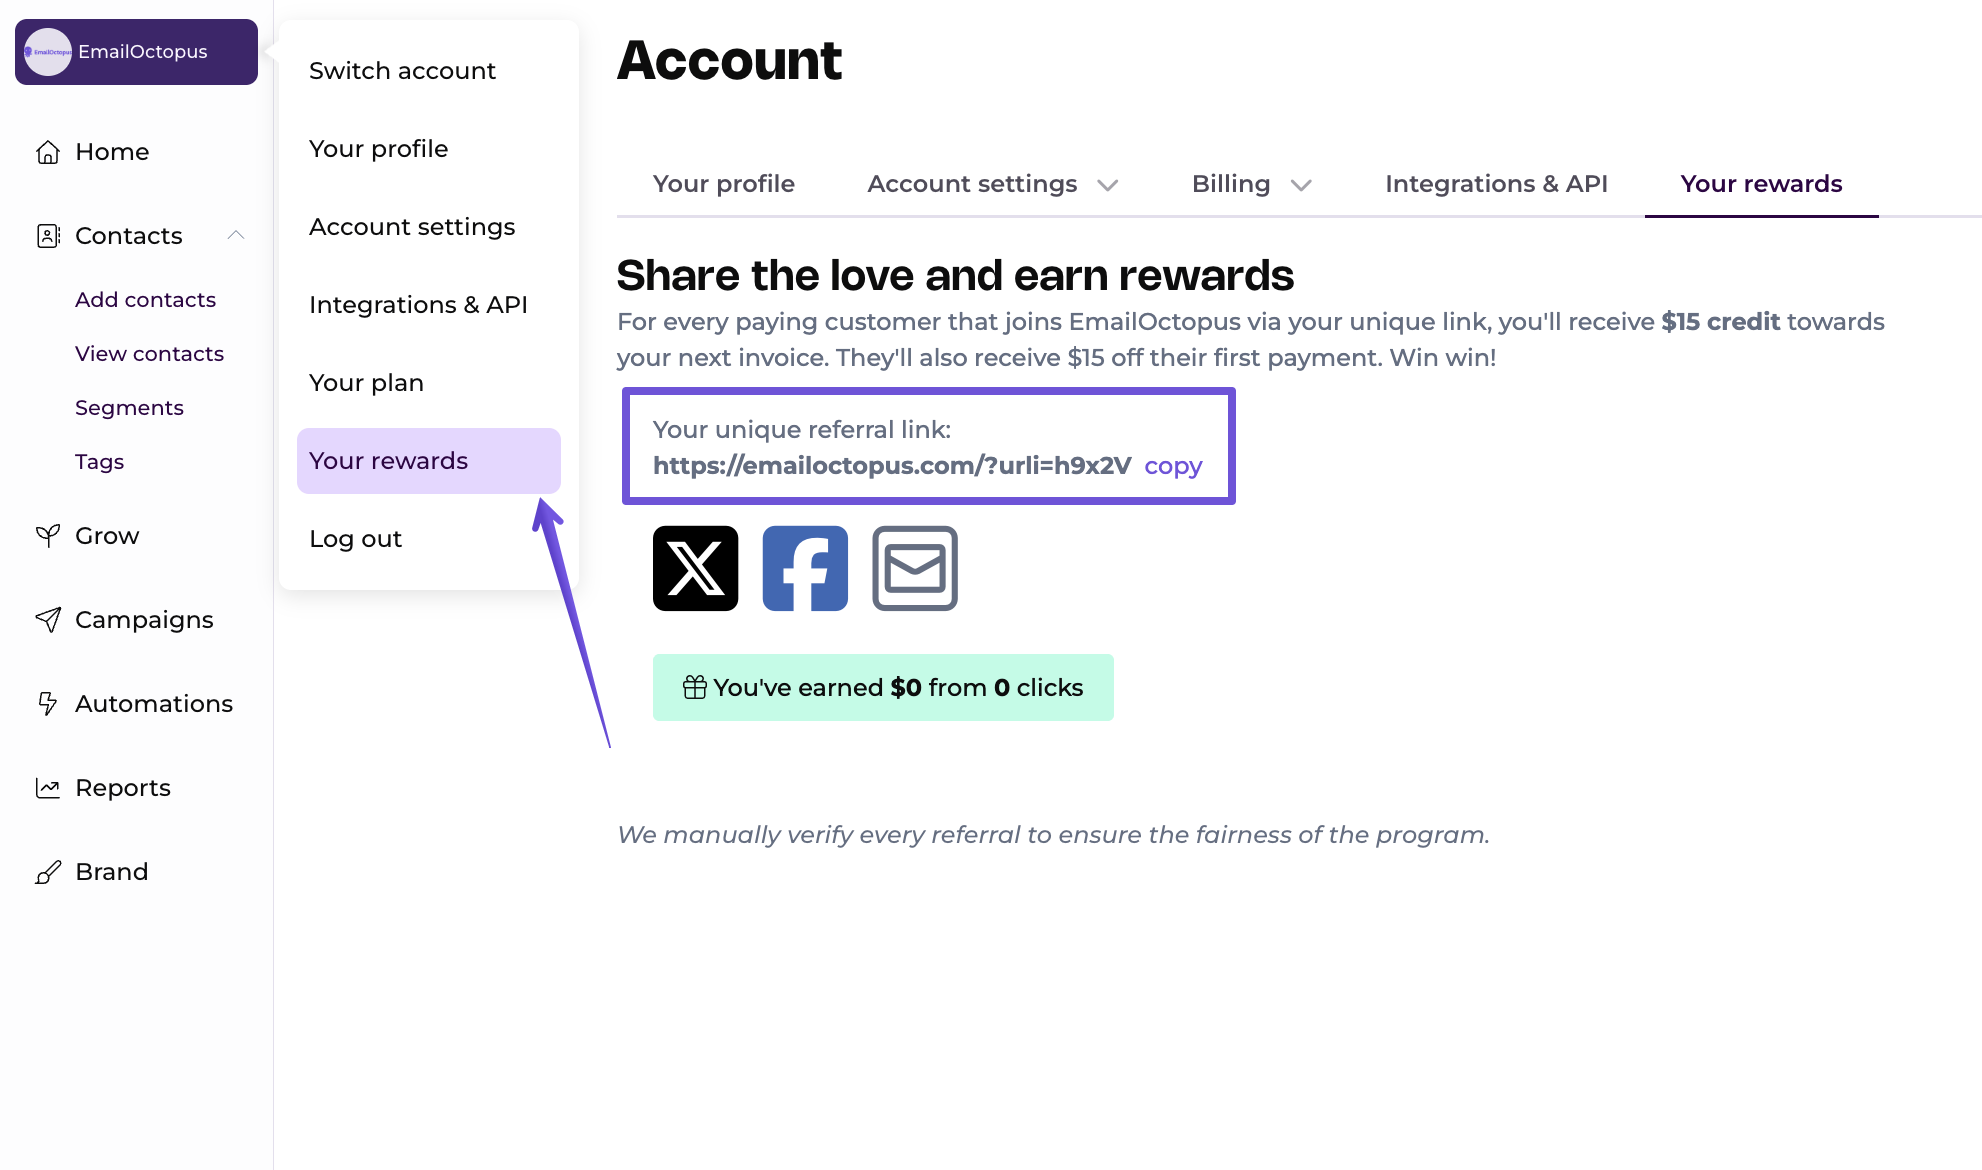Image resolution: width=1982 pixels, height=1170 pixels.
Task: Open Automations from the sidebar
Action: click(154, 703)
